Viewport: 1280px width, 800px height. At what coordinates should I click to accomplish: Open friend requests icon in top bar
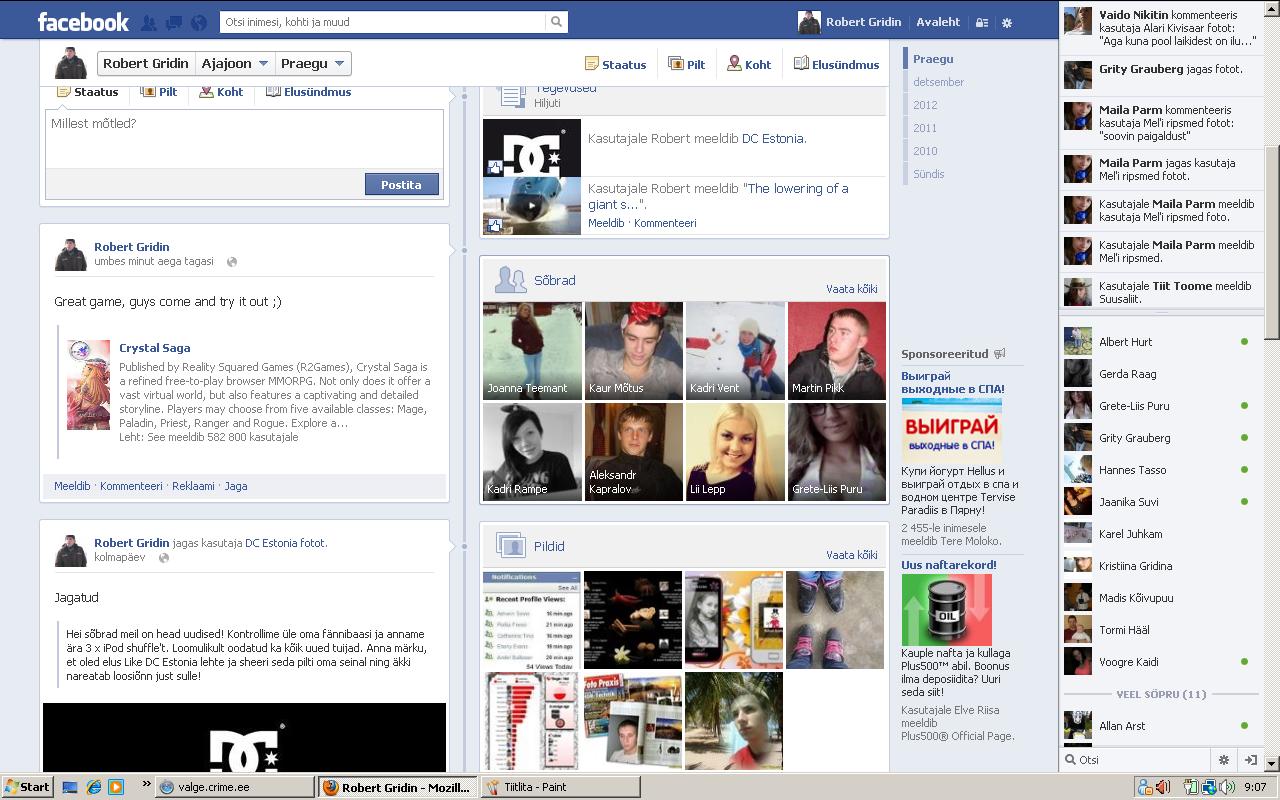coord(149,22)
